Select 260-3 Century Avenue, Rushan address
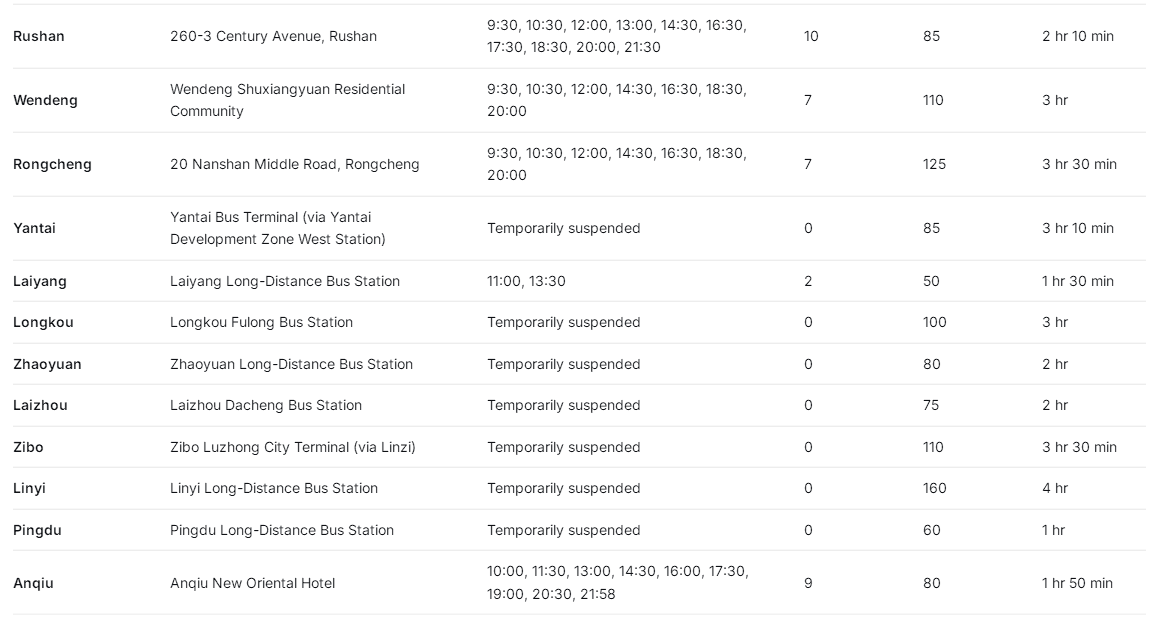 click(x=273, y=36)
